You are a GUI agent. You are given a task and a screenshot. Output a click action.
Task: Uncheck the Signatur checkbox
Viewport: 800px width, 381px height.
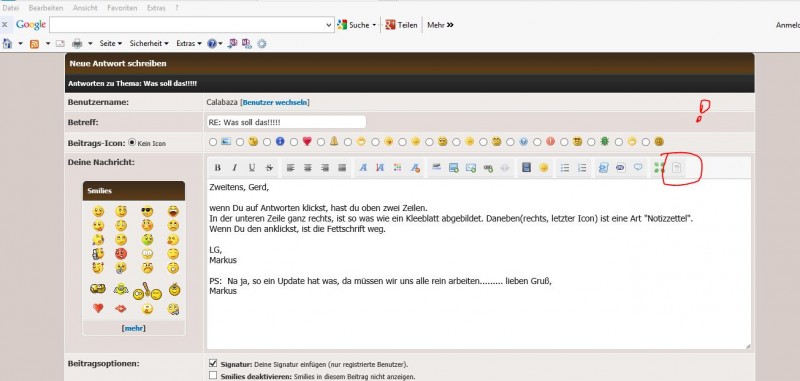[x=213, y=364]
